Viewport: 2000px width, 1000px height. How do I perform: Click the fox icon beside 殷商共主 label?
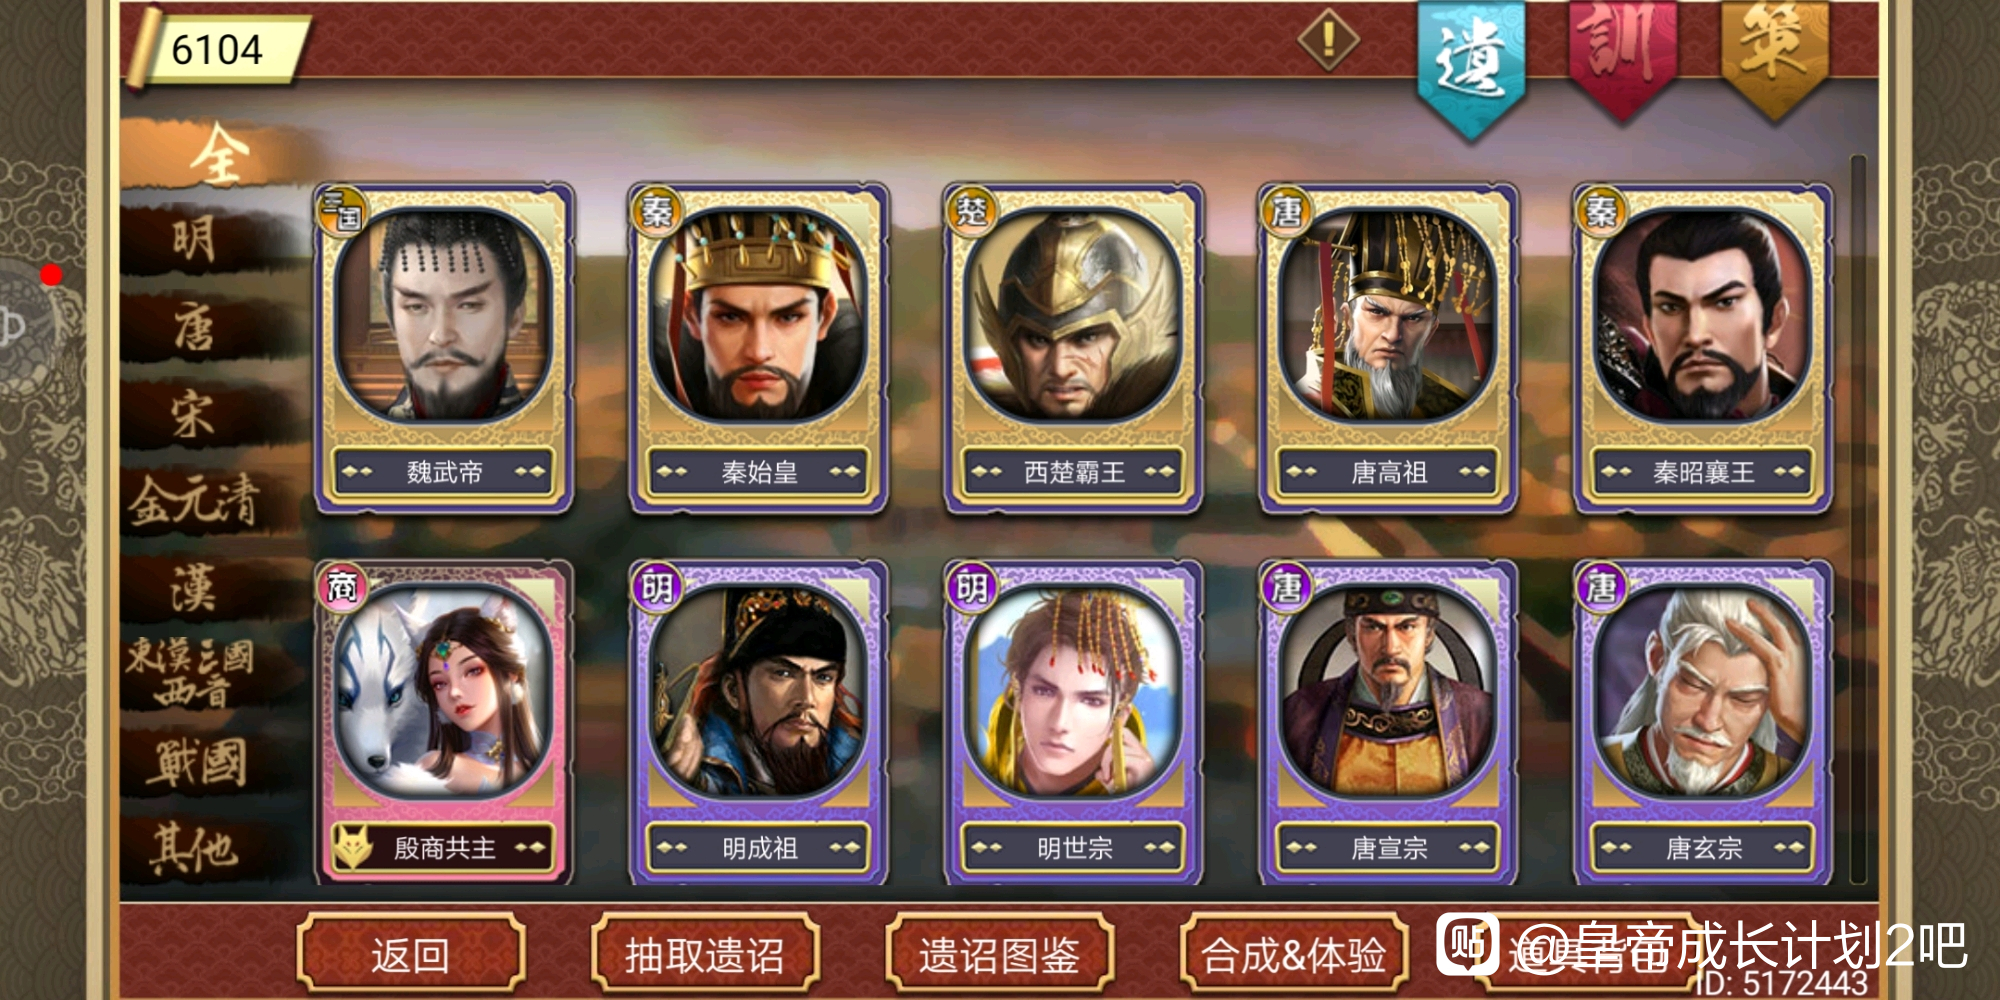click(353, 847)
